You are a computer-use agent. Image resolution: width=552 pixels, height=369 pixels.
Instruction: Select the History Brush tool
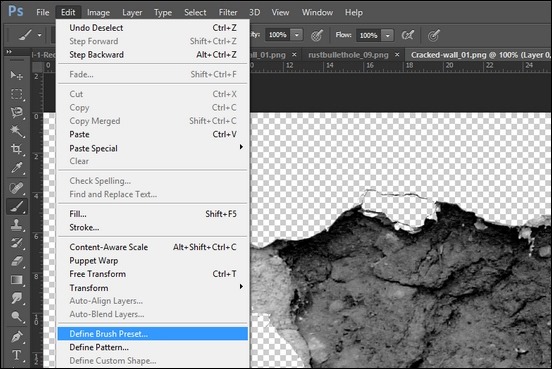16,243
